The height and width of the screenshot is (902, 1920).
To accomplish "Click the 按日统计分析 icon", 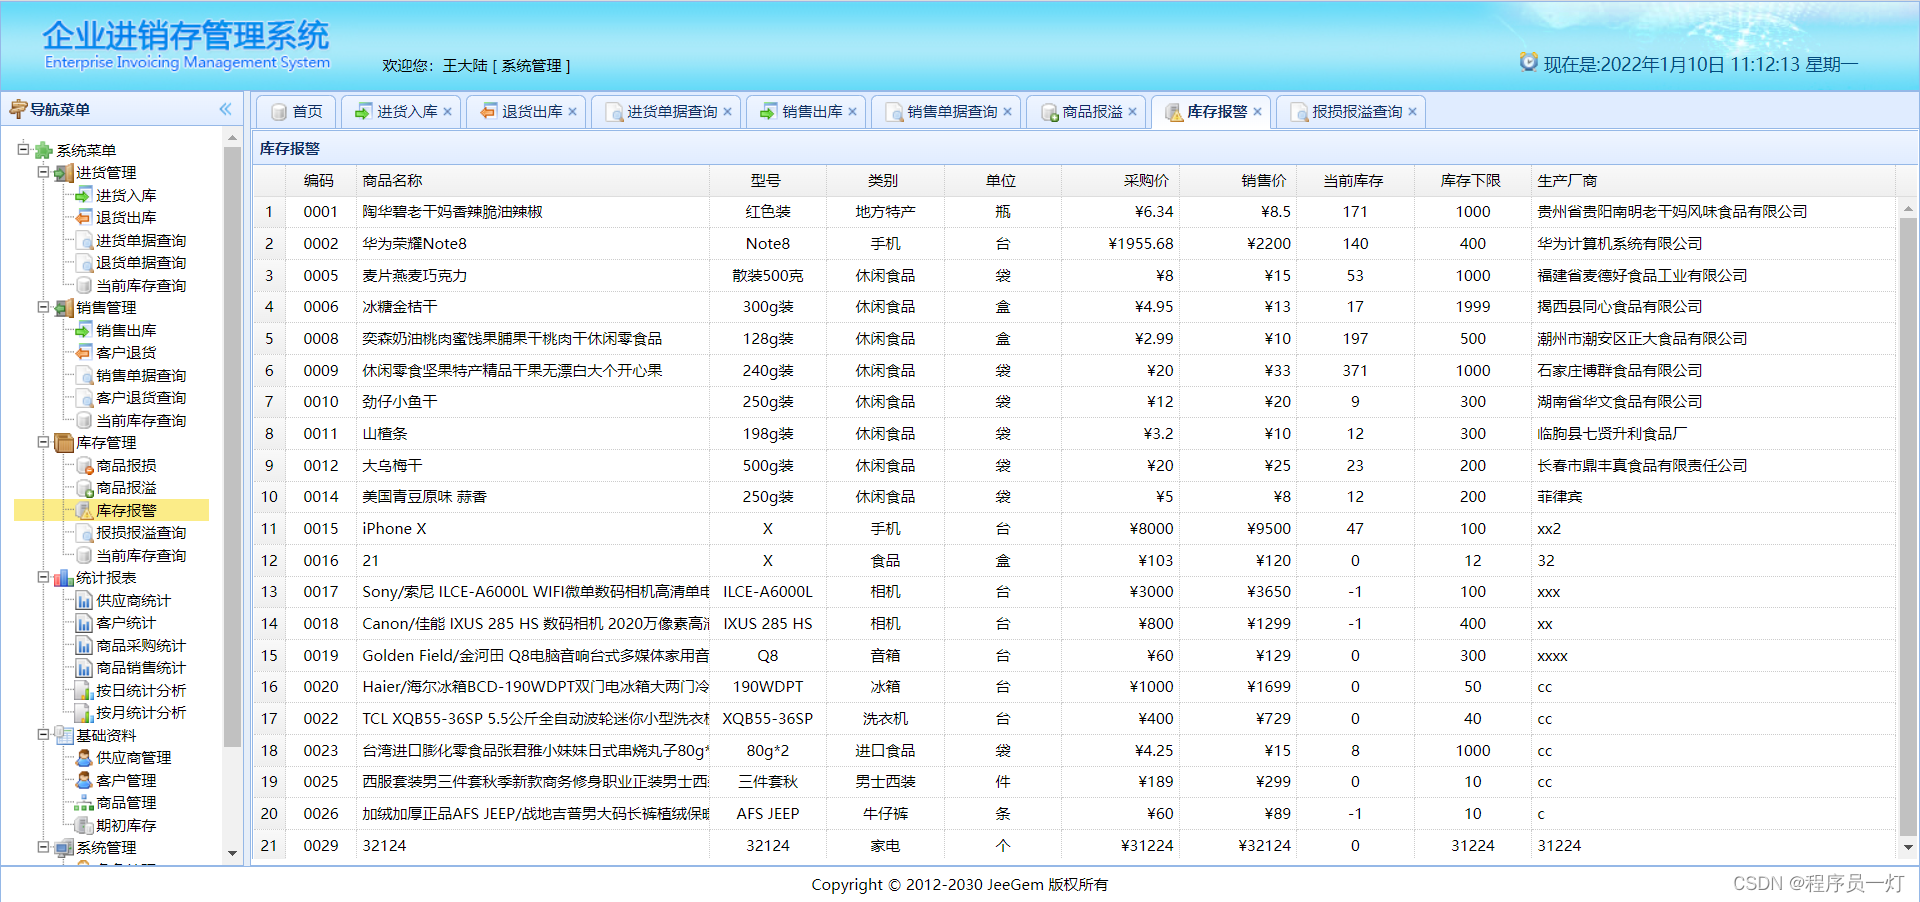I will coord(84,690).
